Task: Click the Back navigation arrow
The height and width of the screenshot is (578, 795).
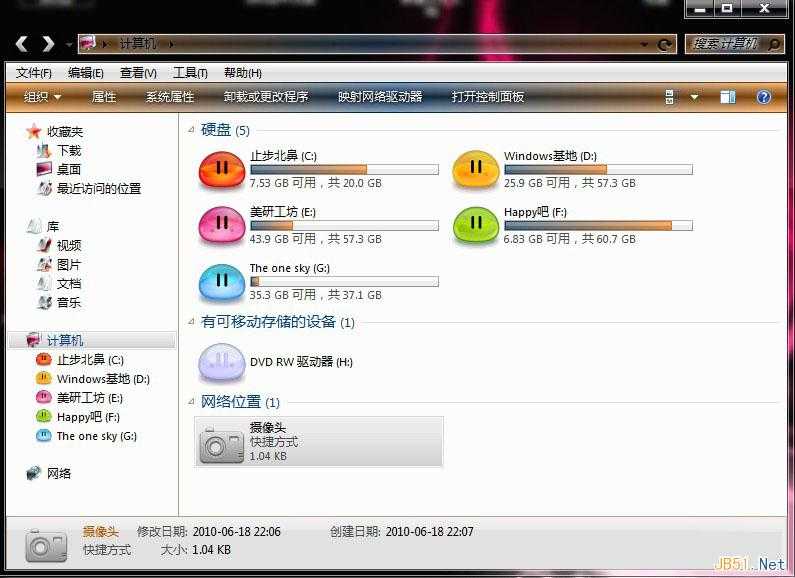Action: tap(21, 44)
